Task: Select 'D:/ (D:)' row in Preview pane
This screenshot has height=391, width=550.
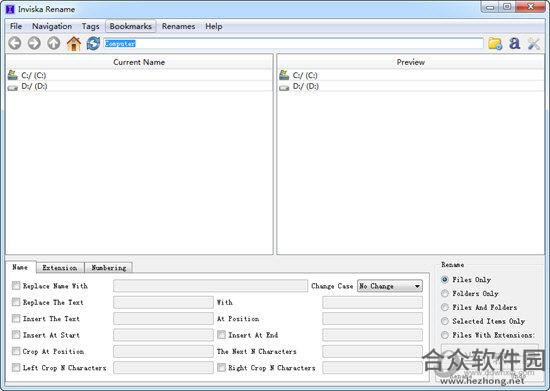Action: (x=410, y=86)
